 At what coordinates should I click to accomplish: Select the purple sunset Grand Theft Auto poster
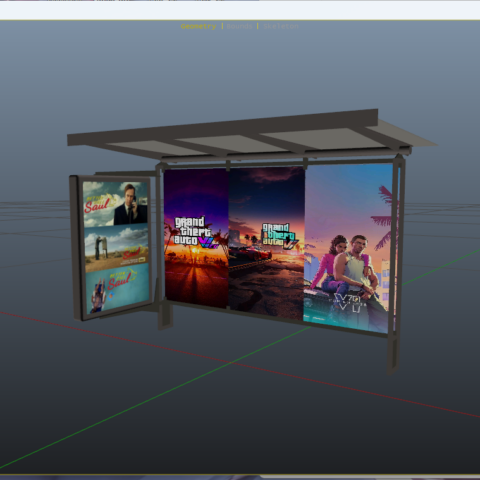click(x=196, y=238)
